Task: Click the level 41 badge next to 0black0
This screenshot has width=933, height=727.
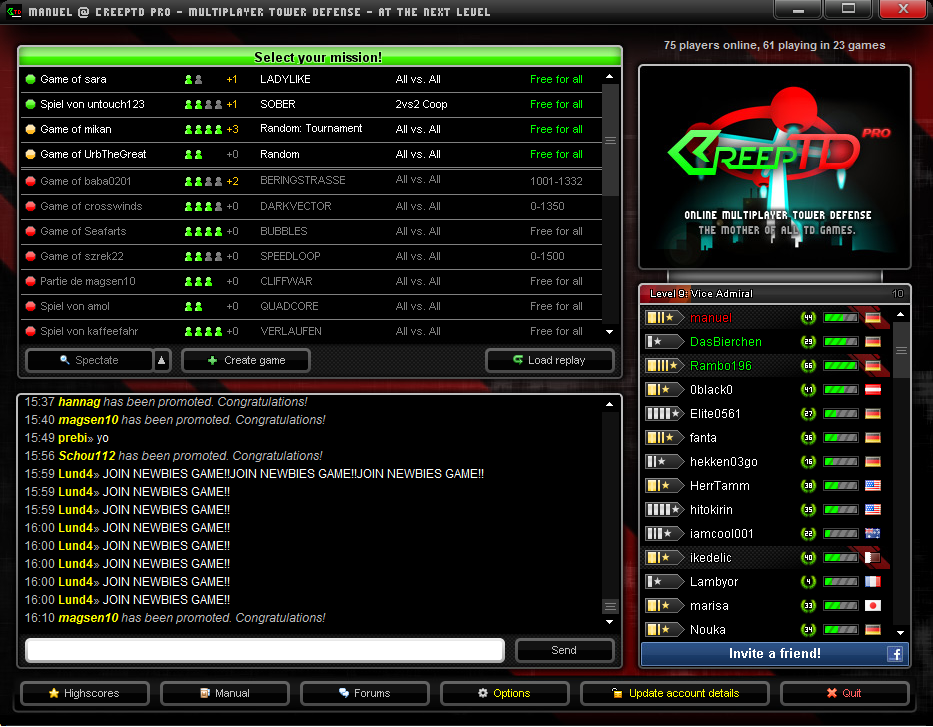Action: click(808, 390)
